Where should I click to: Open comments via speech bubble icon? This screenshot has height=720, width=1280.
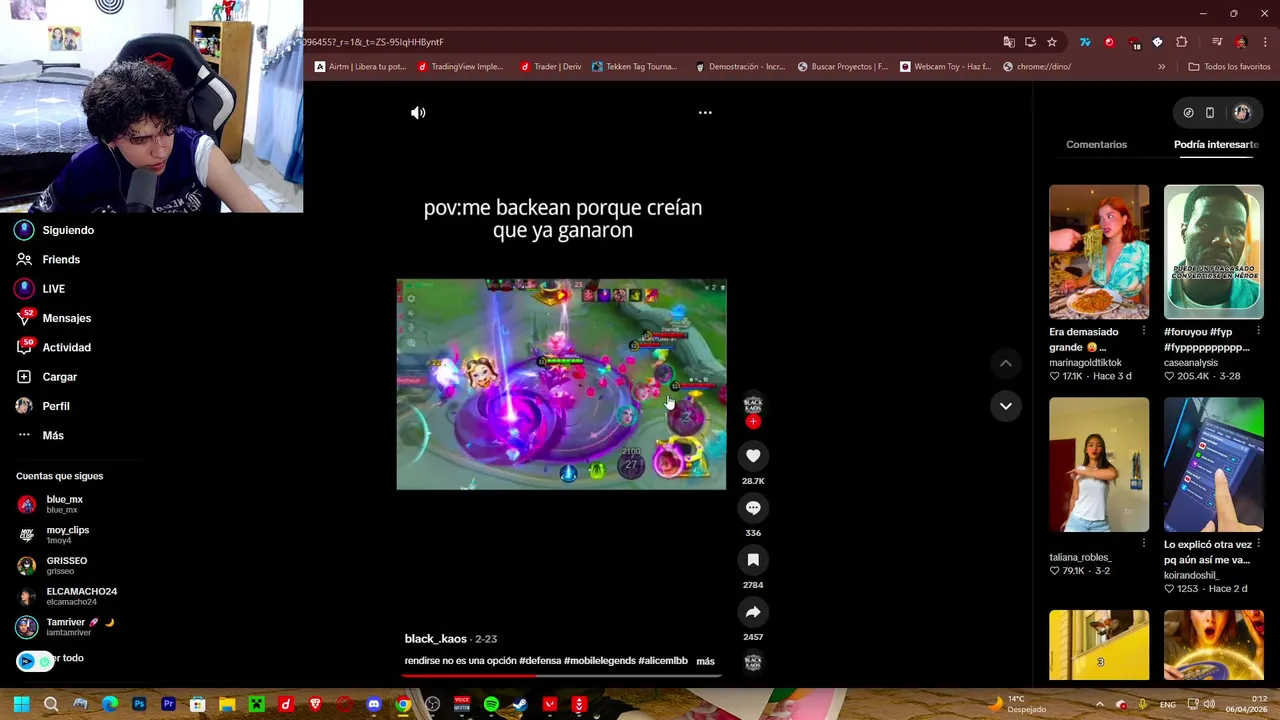[x=753, y=508]
